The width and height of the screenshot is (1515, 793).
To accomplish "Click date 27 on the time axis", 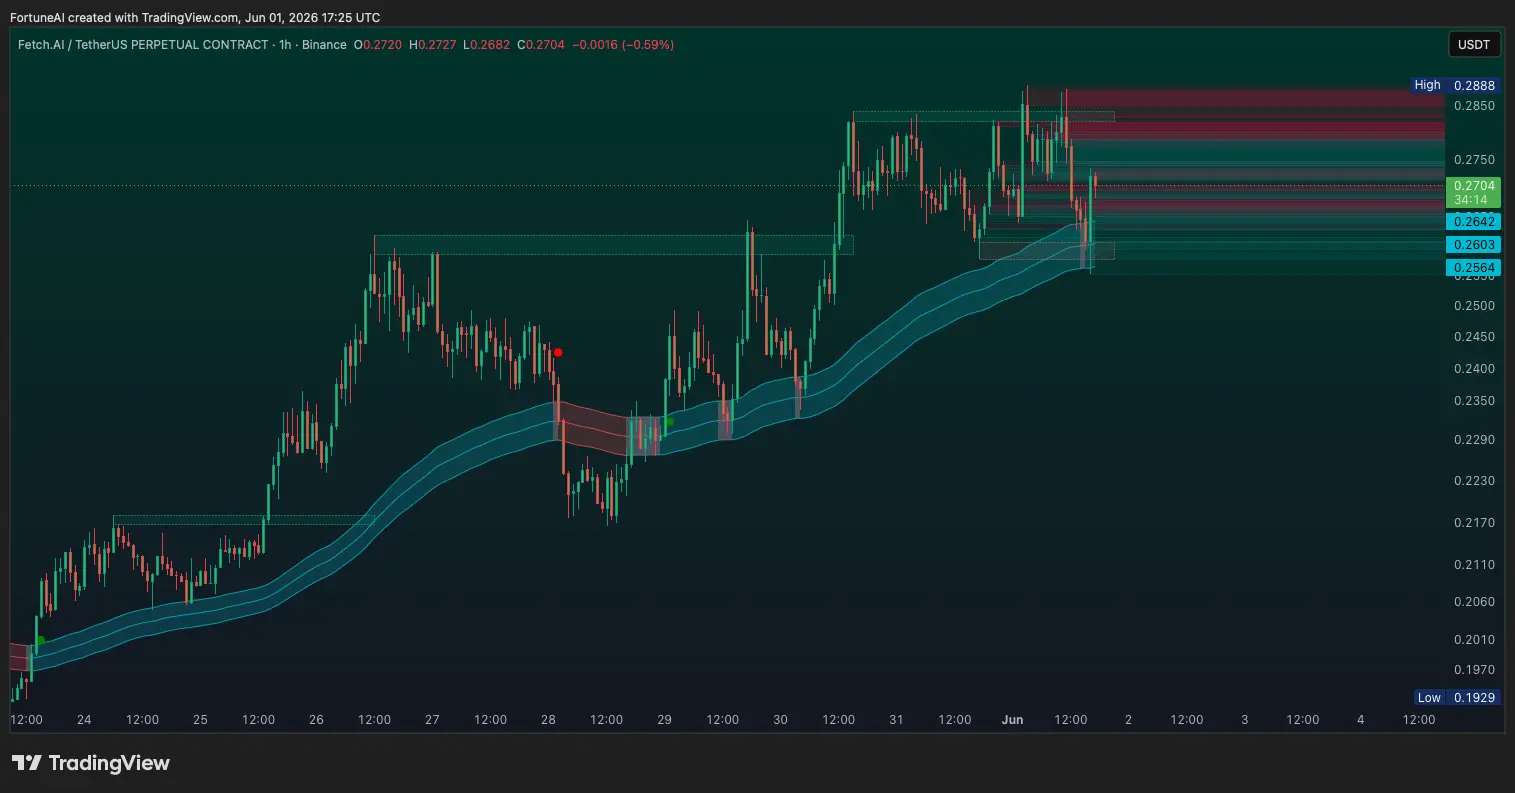I will click(432, 720).
